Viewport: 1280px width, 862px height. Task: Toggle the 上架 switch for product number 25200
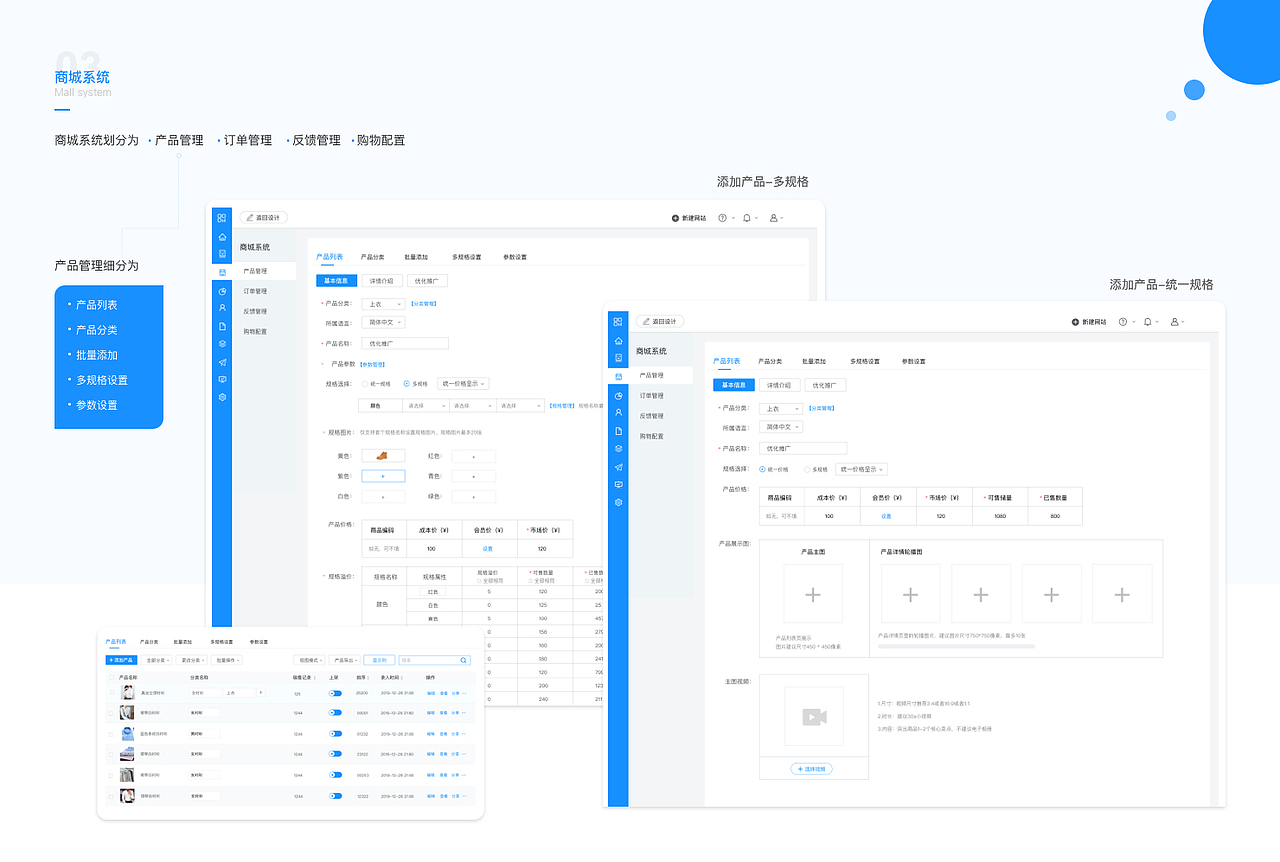coord(335,693)
